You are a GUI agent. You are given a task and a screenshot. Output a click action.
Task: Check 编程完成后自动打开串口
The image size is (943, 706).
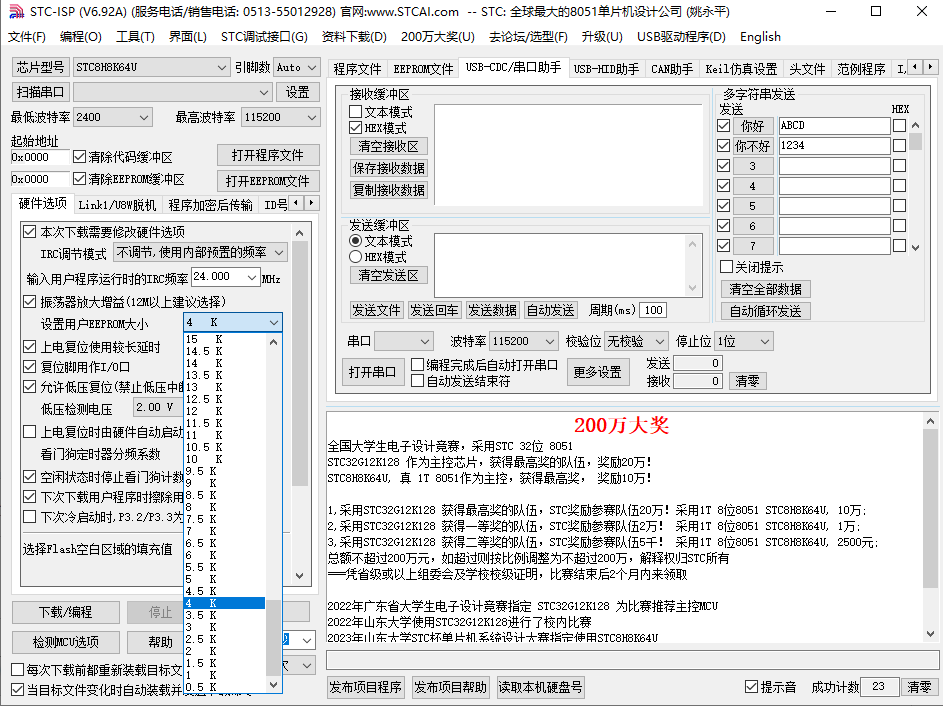point(417,364)
